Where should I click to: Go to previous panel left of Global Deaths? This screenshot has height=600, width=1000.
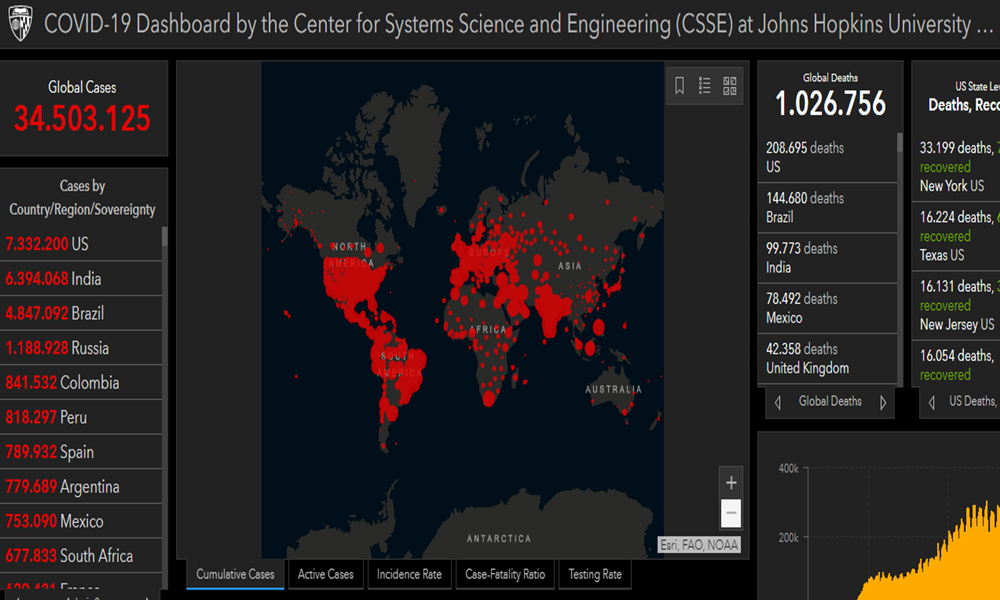[x=778, y=402]
